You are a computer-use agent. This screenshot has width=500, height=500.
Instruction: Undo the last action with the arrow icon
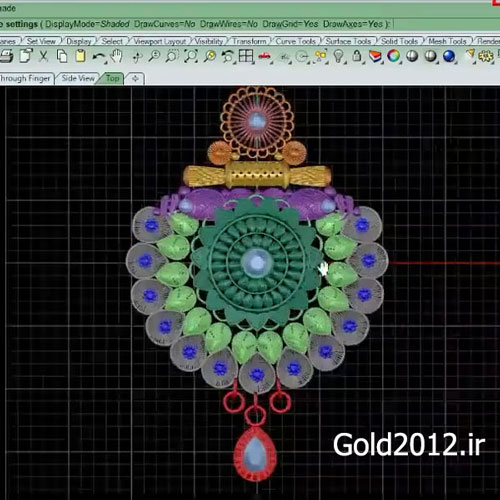click(99, 57)
